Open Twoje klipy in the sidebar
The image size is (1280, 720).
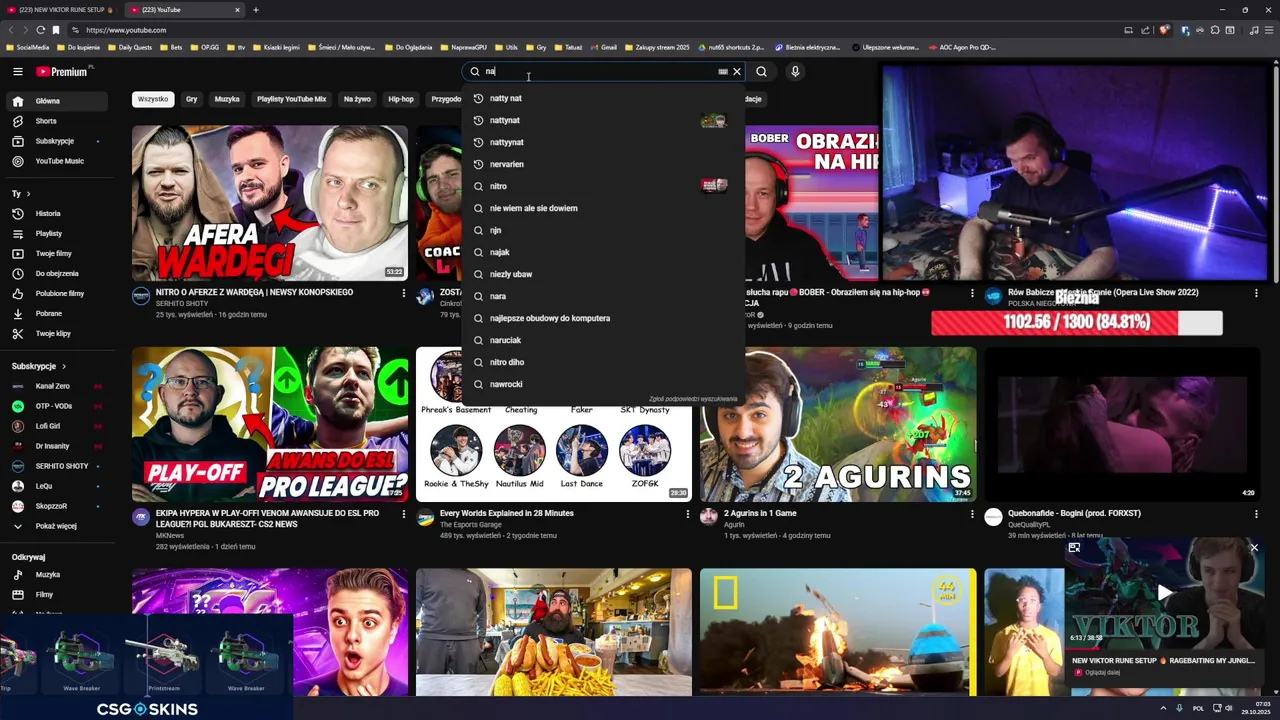click(58, 333)
